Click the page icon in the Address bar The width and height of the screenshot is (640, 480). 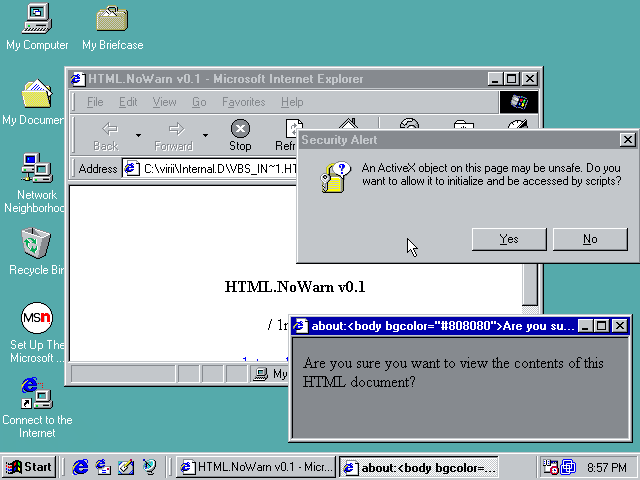pos(131,169)
